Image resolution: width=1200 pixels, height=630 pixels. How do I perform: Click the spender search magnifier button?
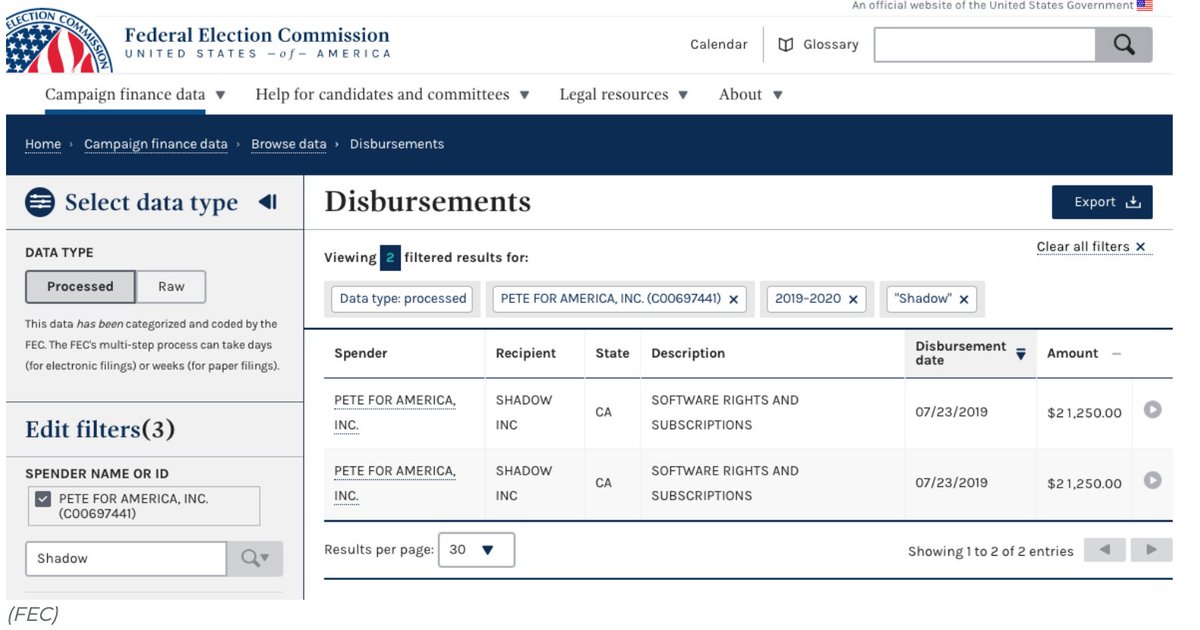click(255, 559)
